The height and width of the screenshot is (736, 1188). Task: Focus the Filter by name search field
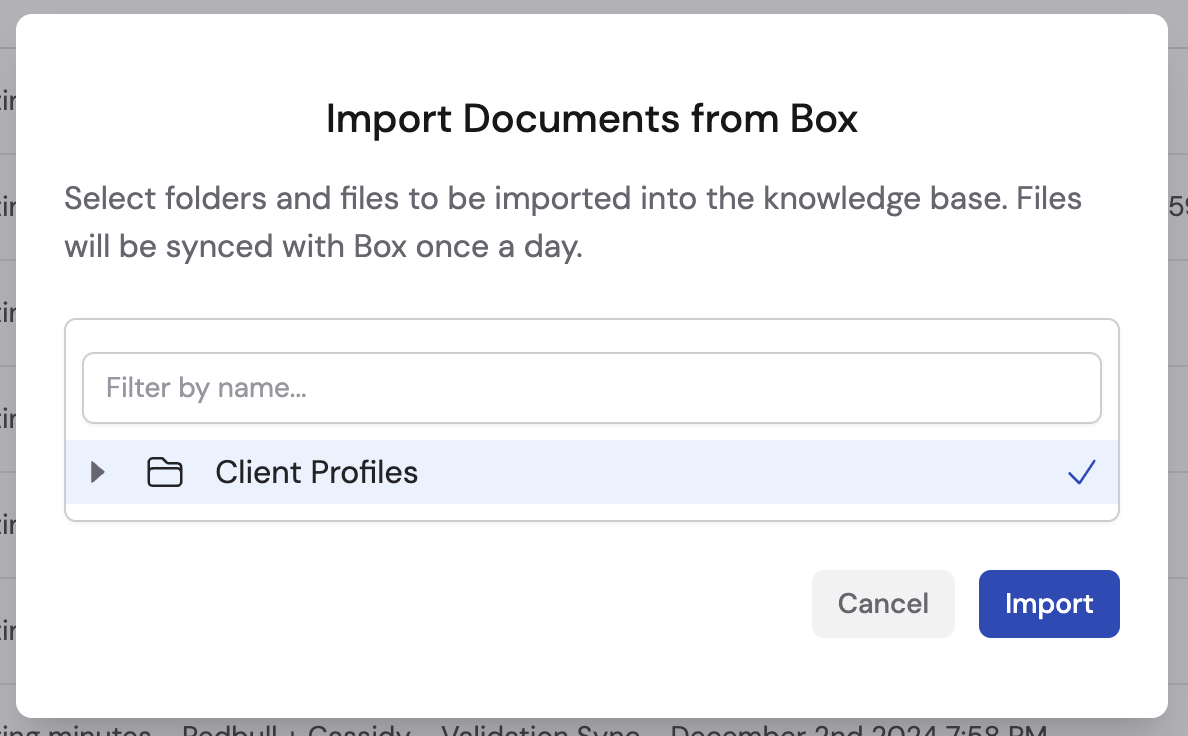pos(592,387)
